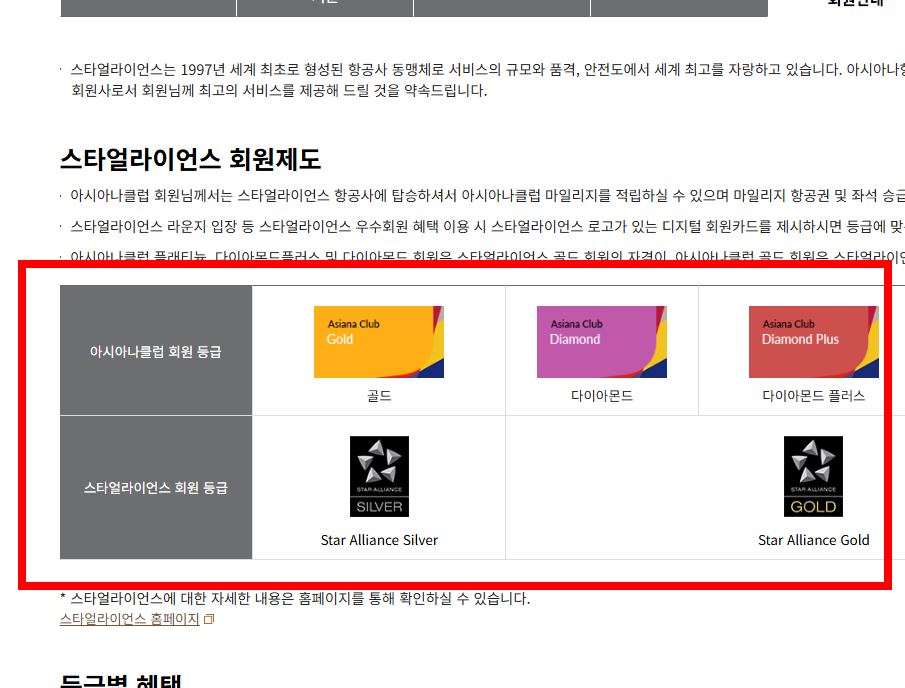Click the 등급별 혜택 heading
Image resolution: width=905 pixels, height=688 pixels.
coord(121,681)
